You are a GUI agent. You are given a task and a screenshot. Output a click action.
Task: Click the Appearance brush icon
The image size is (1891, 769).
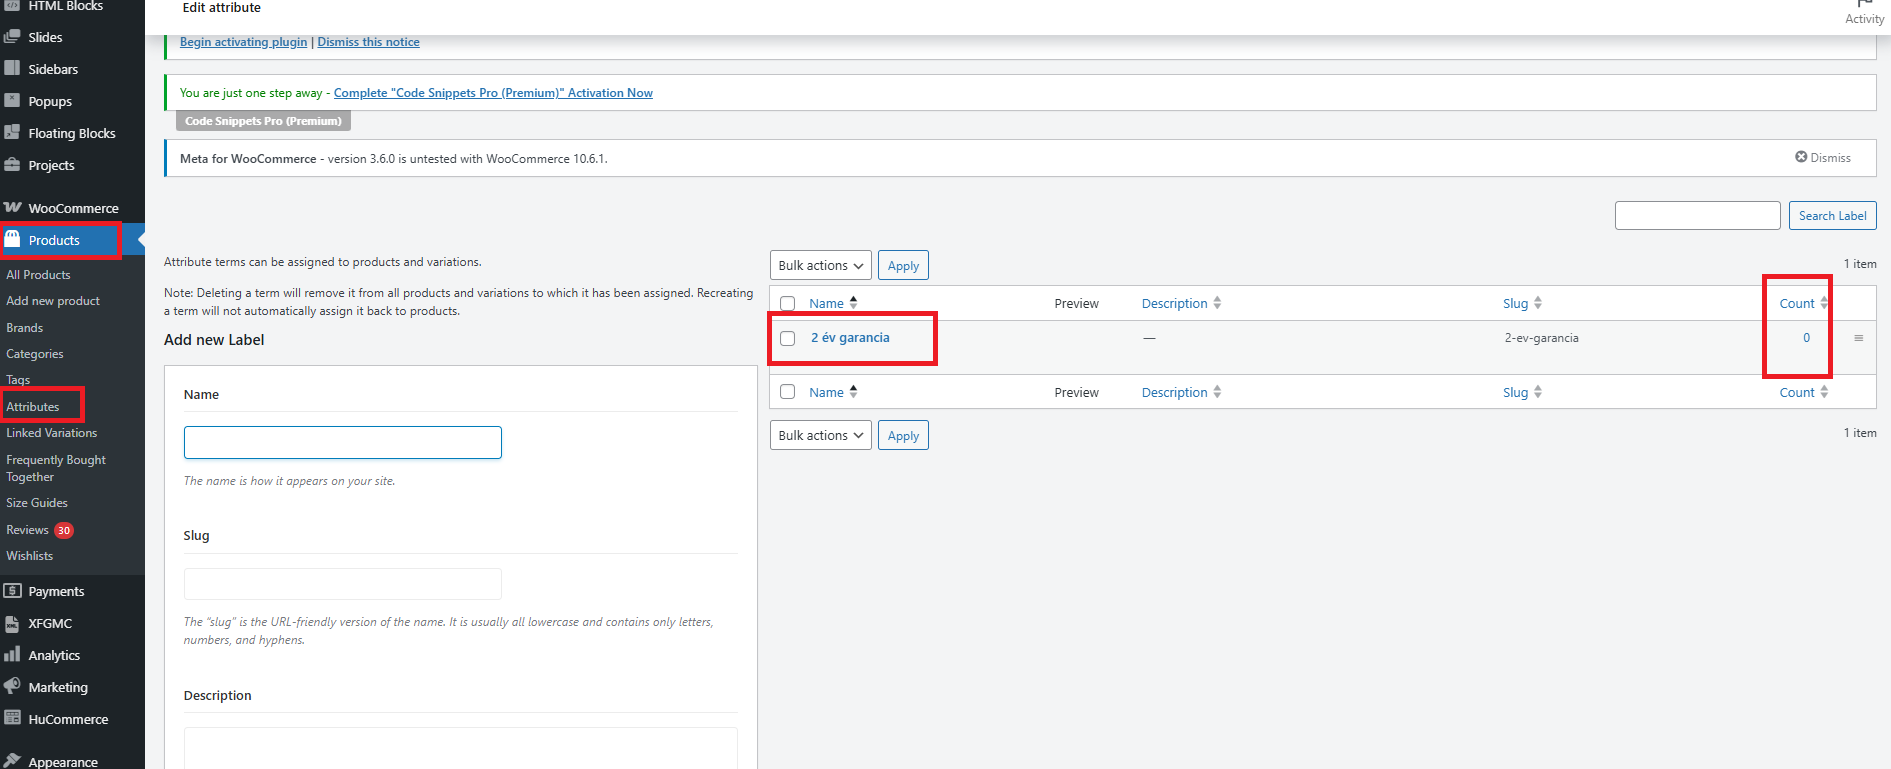(12, 761)
